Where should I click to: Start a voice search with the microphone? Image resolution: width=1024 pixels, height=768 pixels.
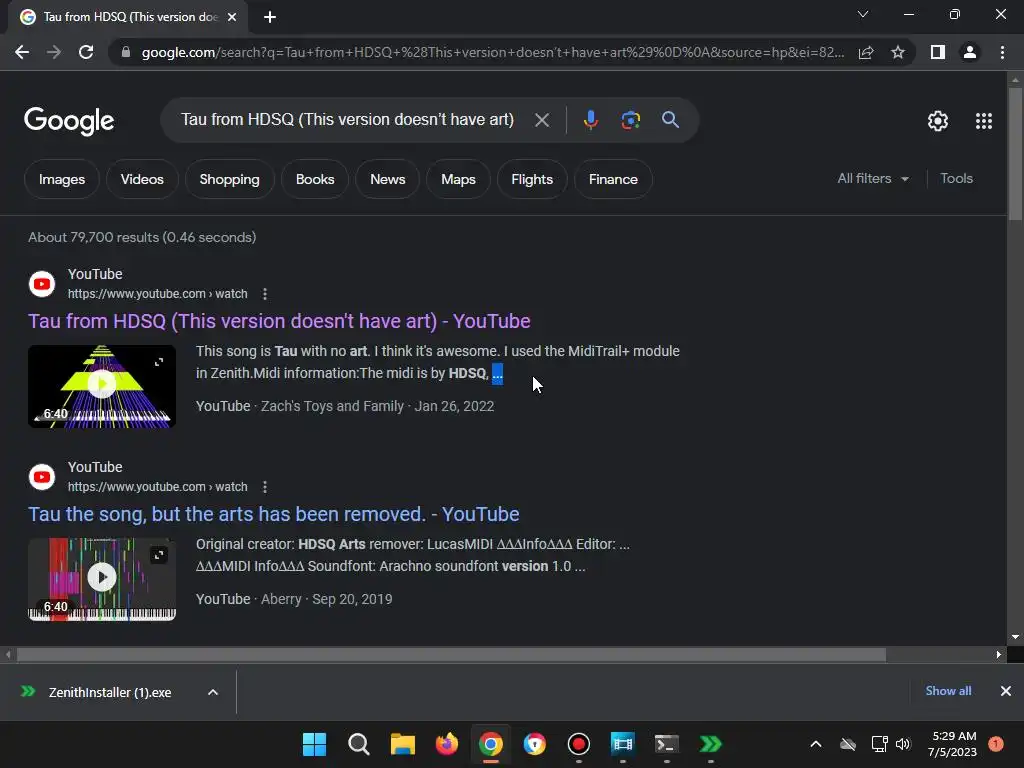click(x=590, y=120)
